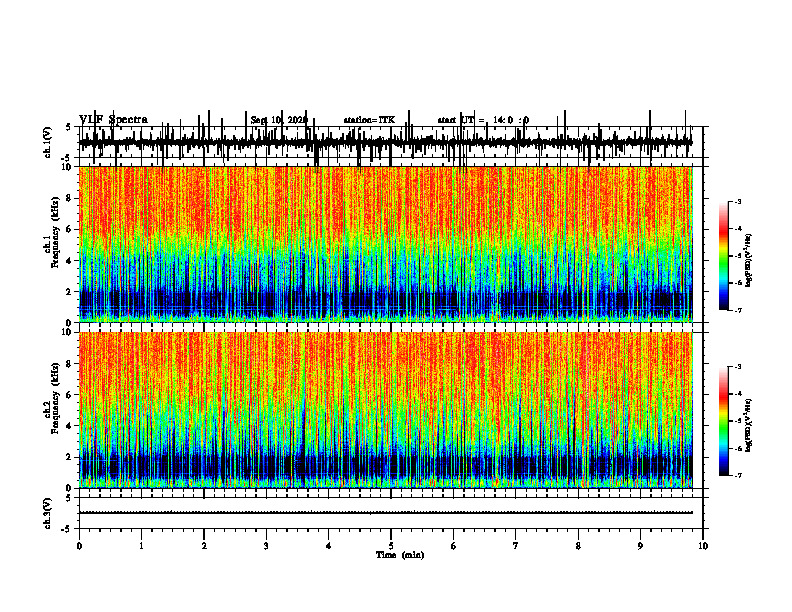Click the "-3" value on ch.2 color bar
Image resolution: width=792 pixels, height=612 pixels.
[x=738, y=367]
